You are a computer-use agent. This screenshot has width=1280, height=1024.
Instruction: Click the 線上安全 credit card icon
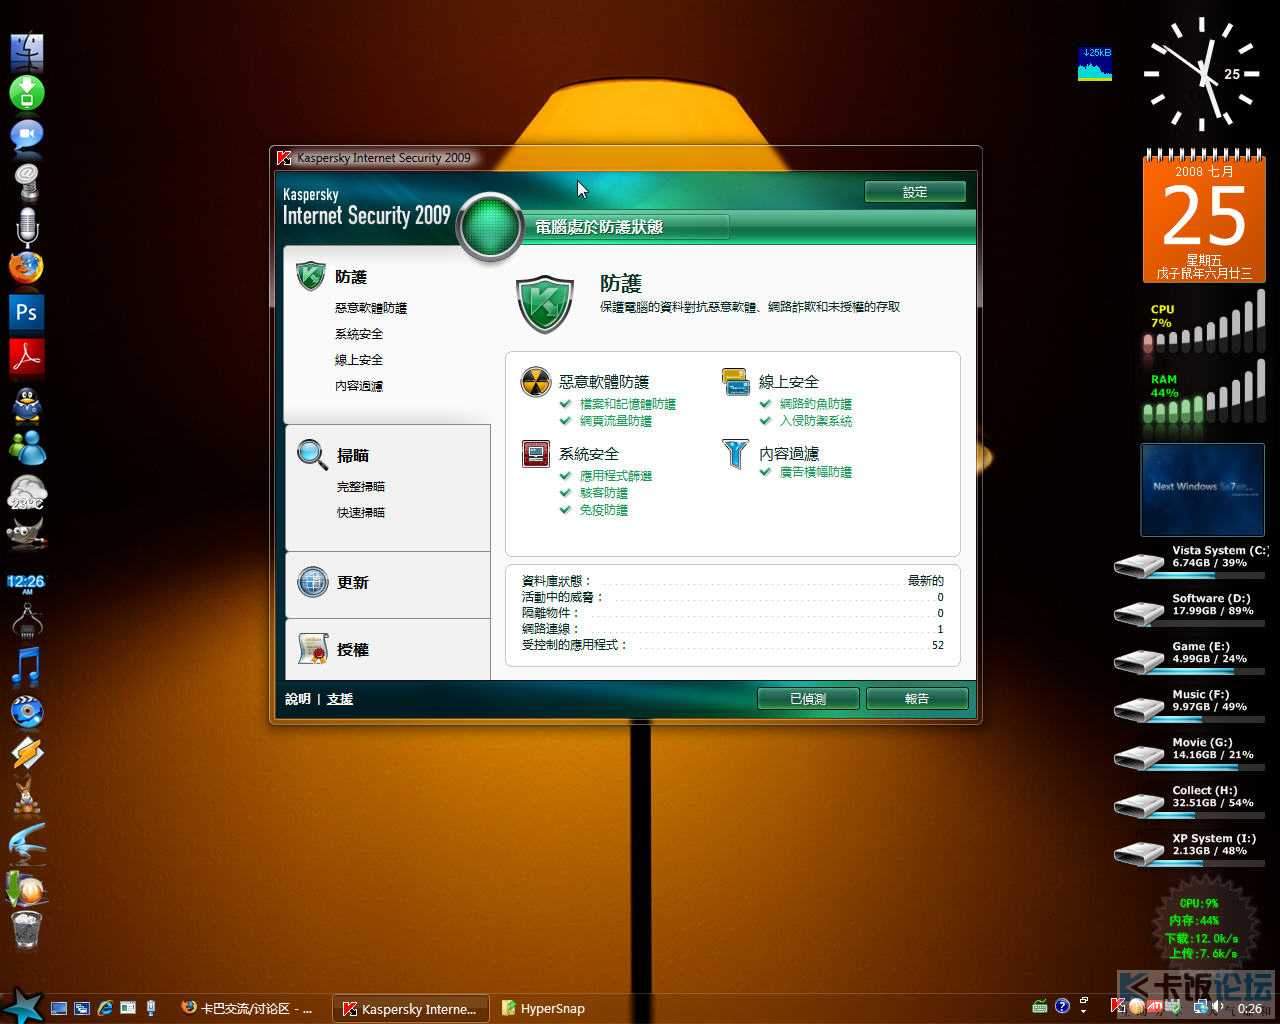736,382
